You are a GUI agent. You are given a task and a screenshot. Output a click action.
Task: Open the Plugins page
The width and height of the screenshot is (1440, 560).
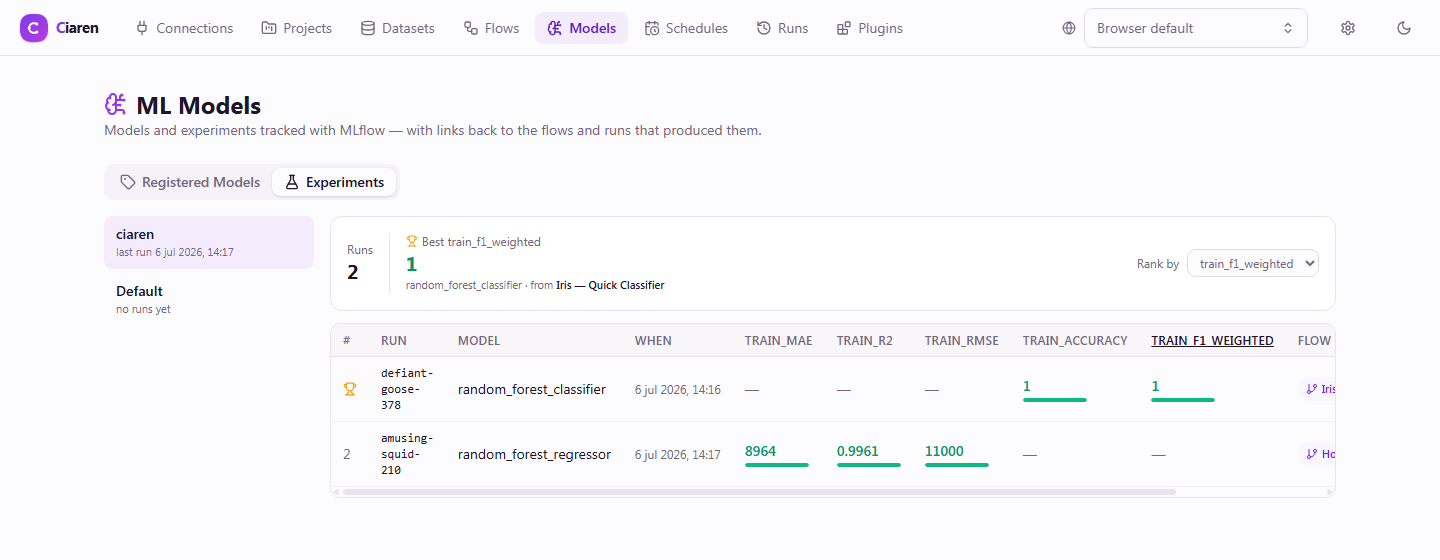coord(870,28)
